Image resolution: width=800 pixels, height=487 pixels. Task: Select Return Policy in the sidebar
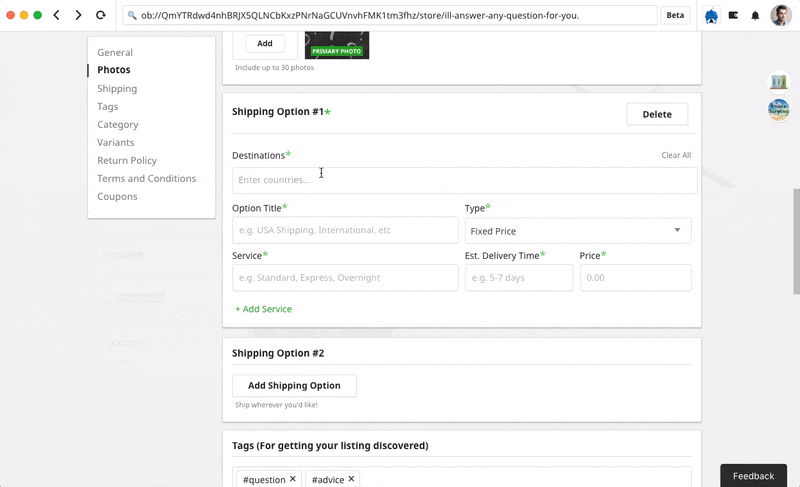(127, 160)
